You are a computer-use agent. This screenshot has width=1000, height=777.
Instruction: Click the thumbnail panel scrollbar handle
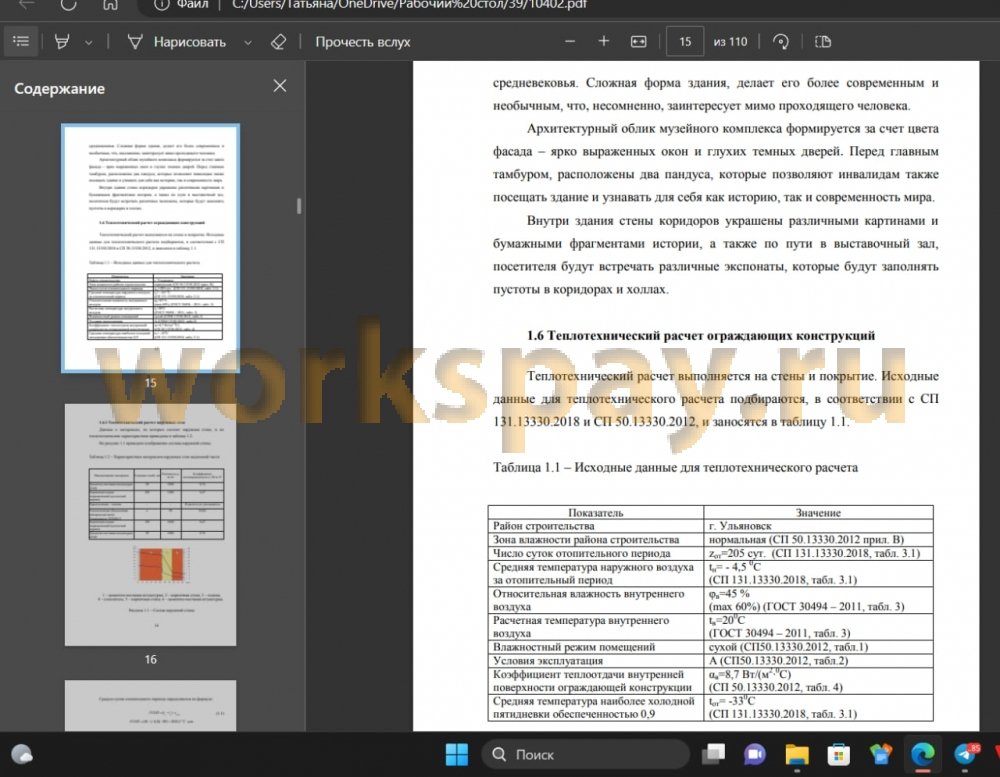(x=298, y=205)
